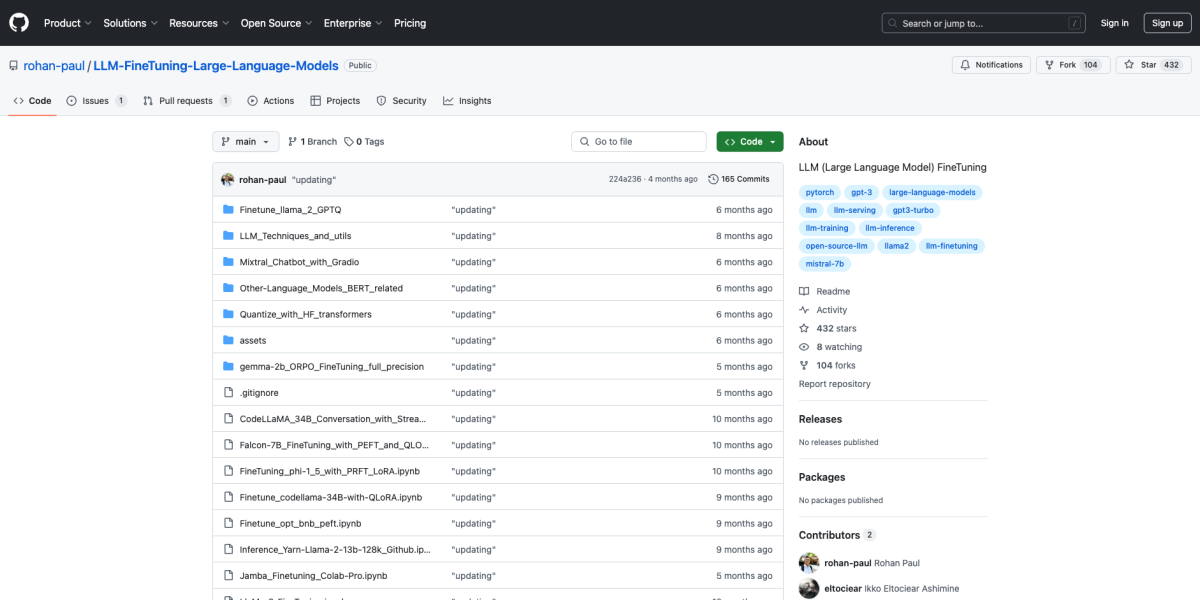This screenshot has height=600, width=1200.
Task: Fork the repository
Action: [1060, 65]
